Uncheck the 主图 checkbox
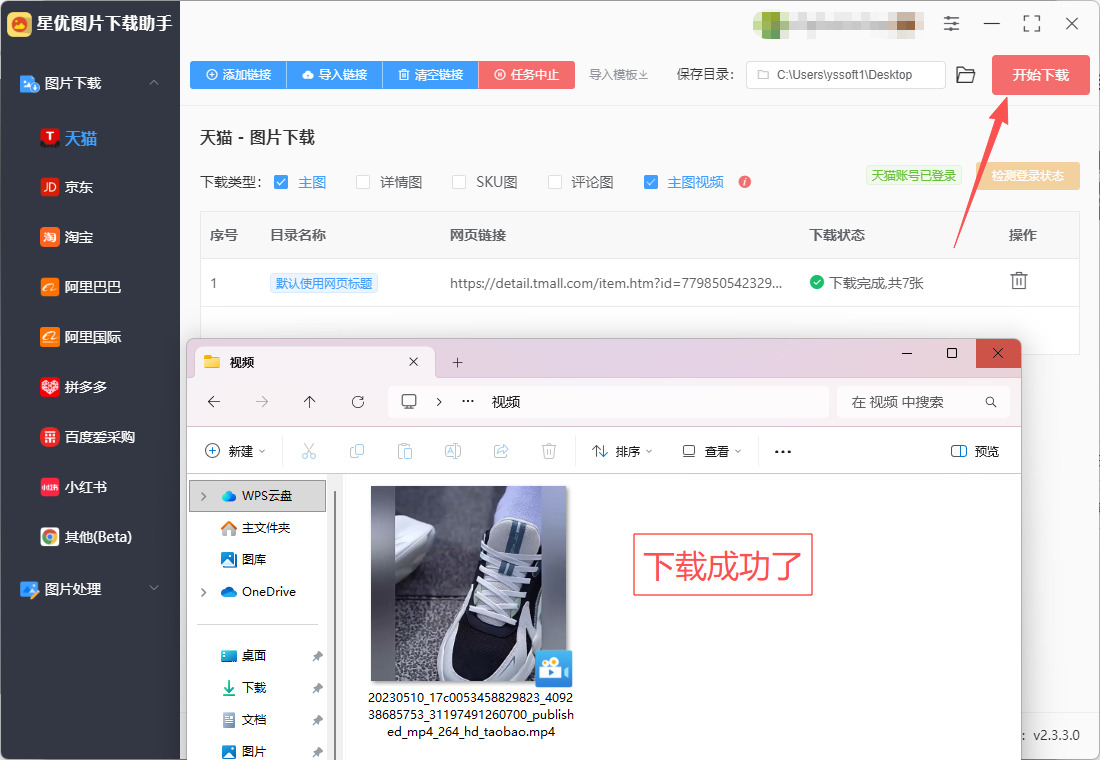The height and width of the screenshot is (760, 1100). tap(281, 182)
